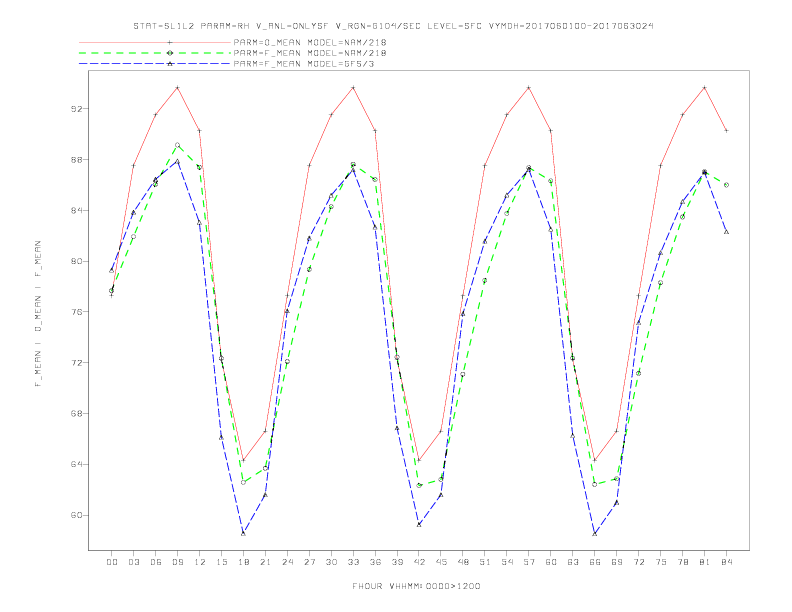
Task: Click the y-axis tick label 84
Action: click(76, 210)
